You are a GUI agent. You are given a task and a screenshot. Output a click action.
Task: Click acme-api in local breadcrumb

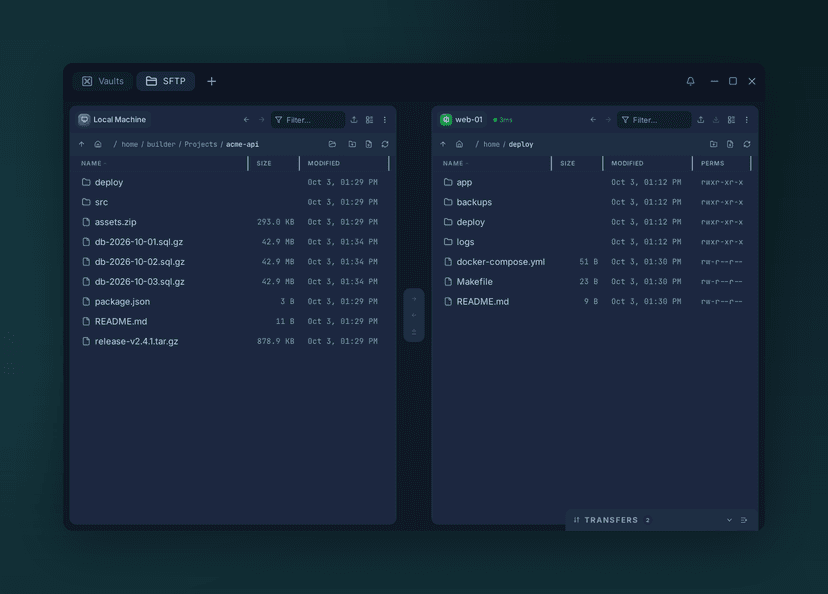(x=242, y=144)
